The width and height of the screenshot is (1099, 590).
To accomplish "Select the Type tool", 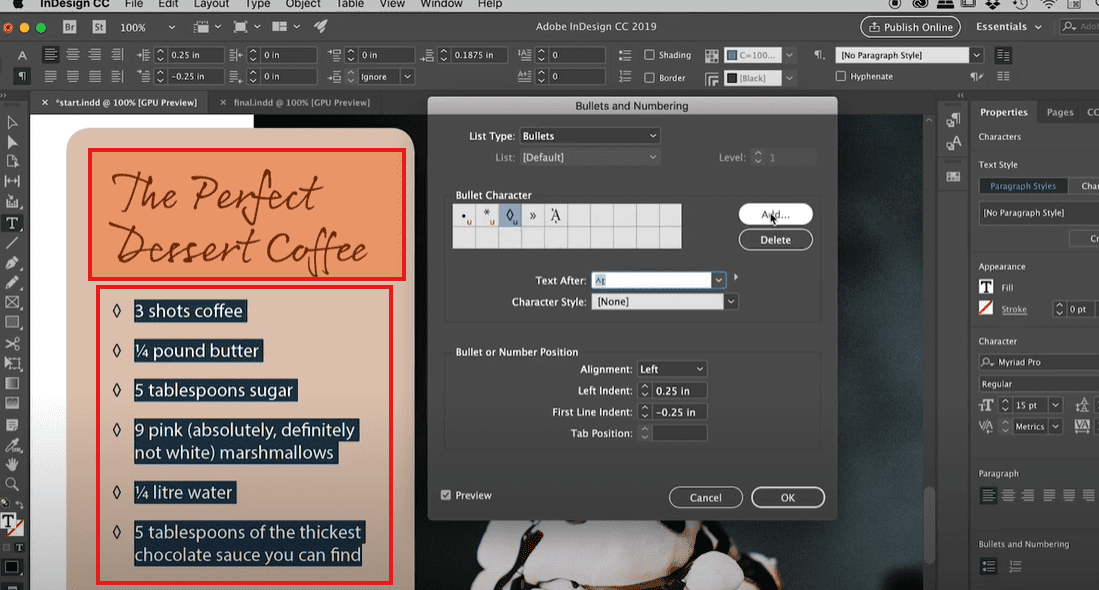I will click(x=13, y=223).
